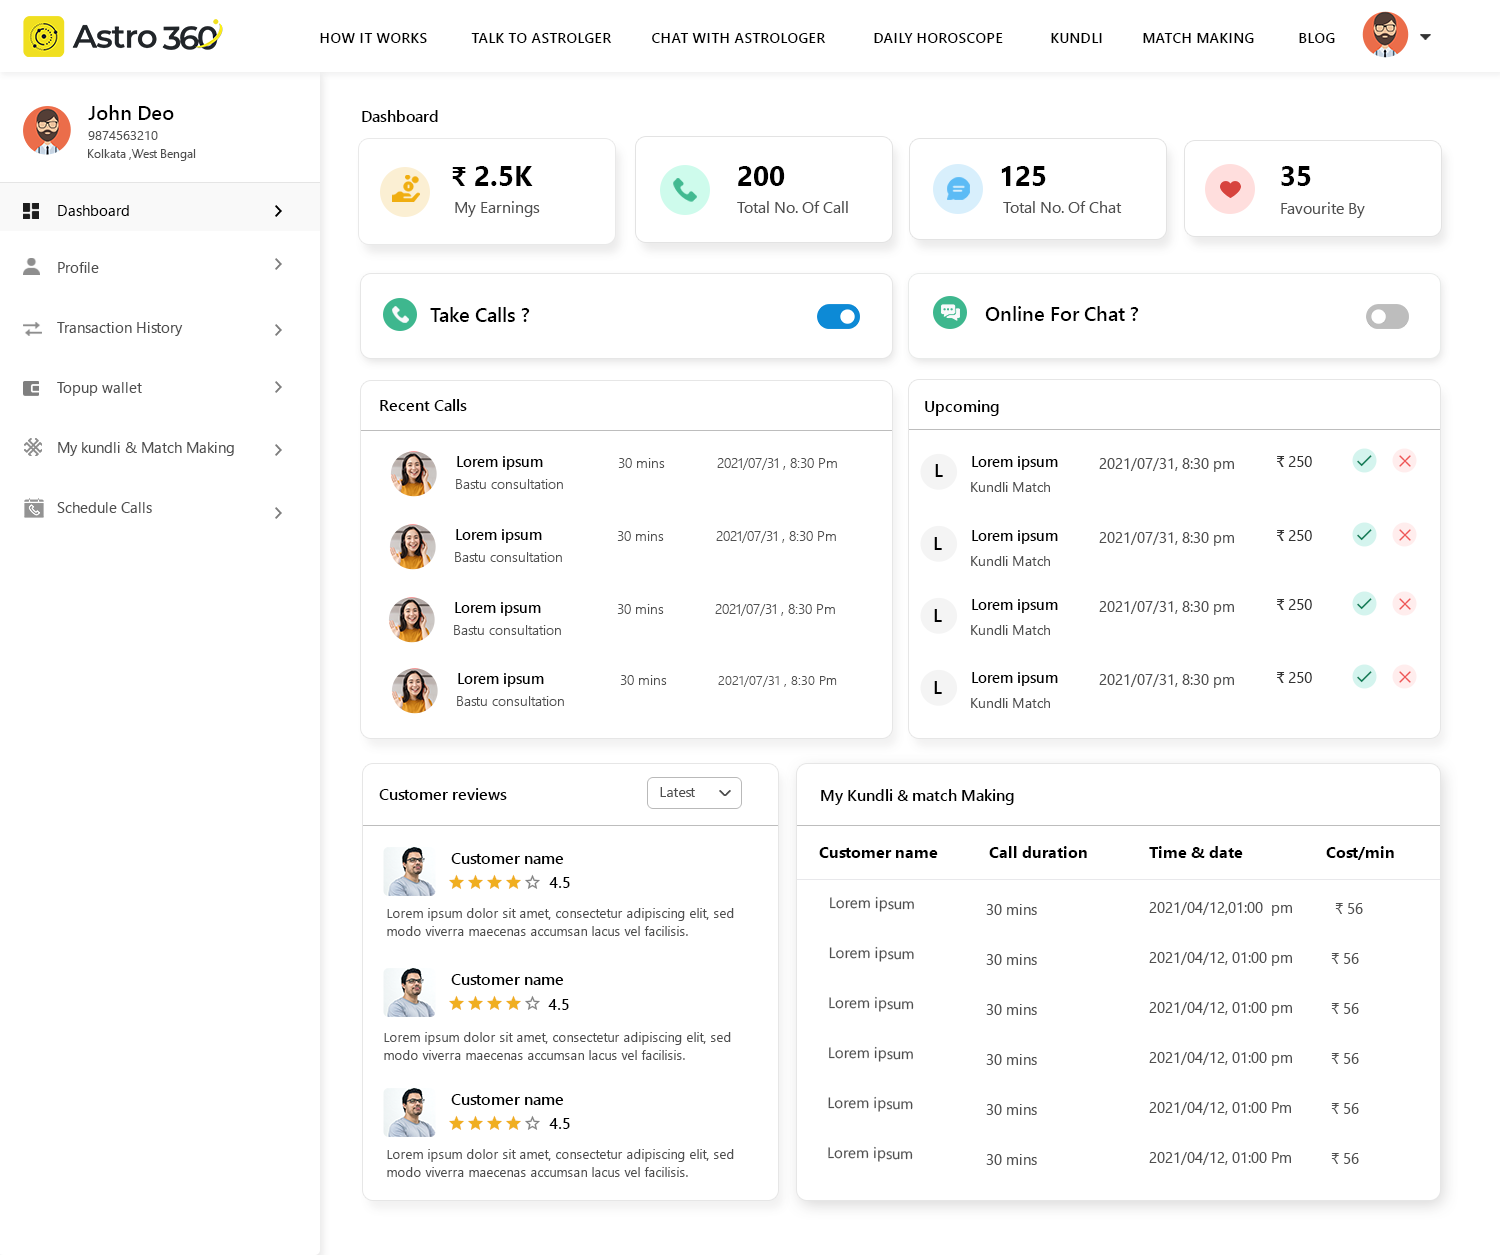Click the Favourite By heart icon

tap(1230, 189)
